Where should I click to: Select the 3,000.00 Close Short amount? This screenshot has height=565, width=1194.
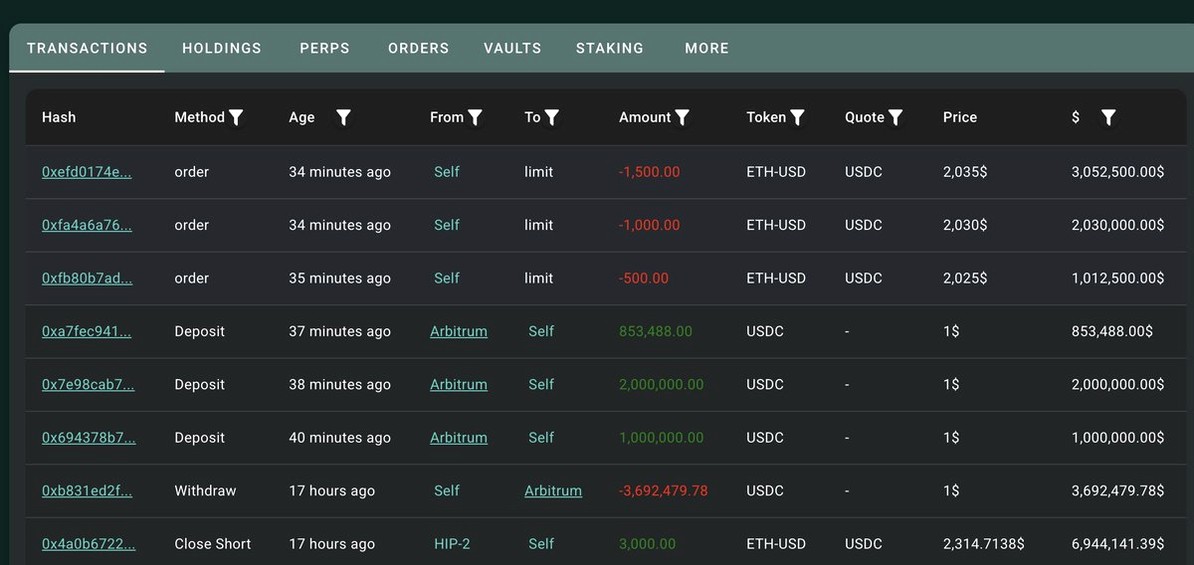tap(647, 544)
